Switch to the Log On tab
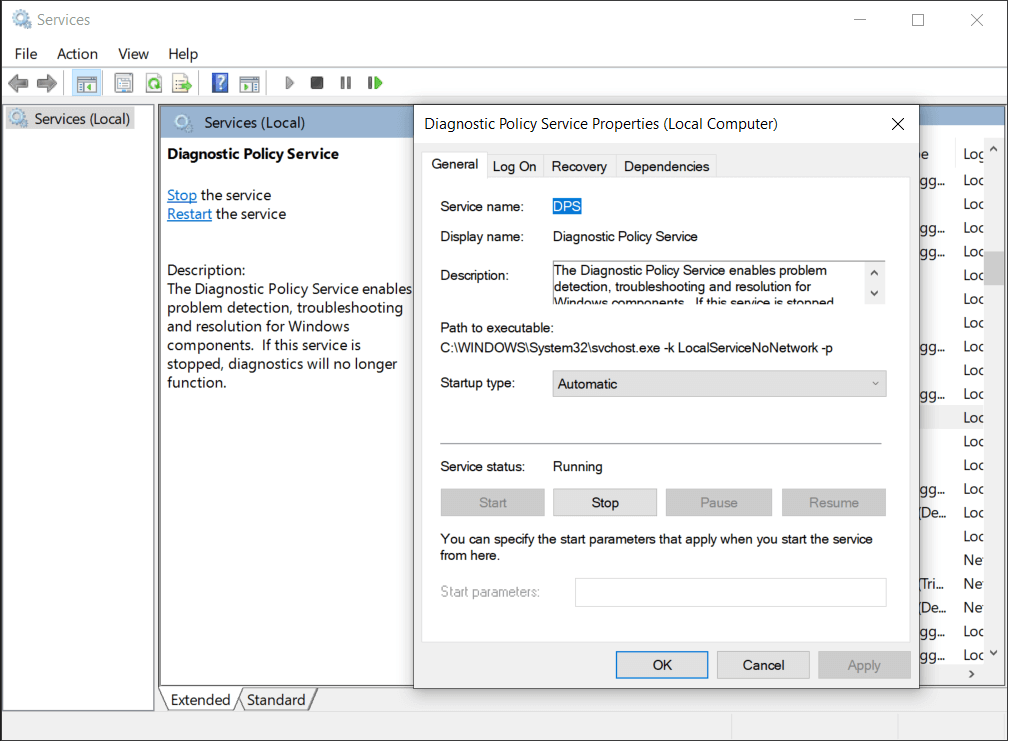The height and width of the screenshot is (741, 1009). click(514, 167)
